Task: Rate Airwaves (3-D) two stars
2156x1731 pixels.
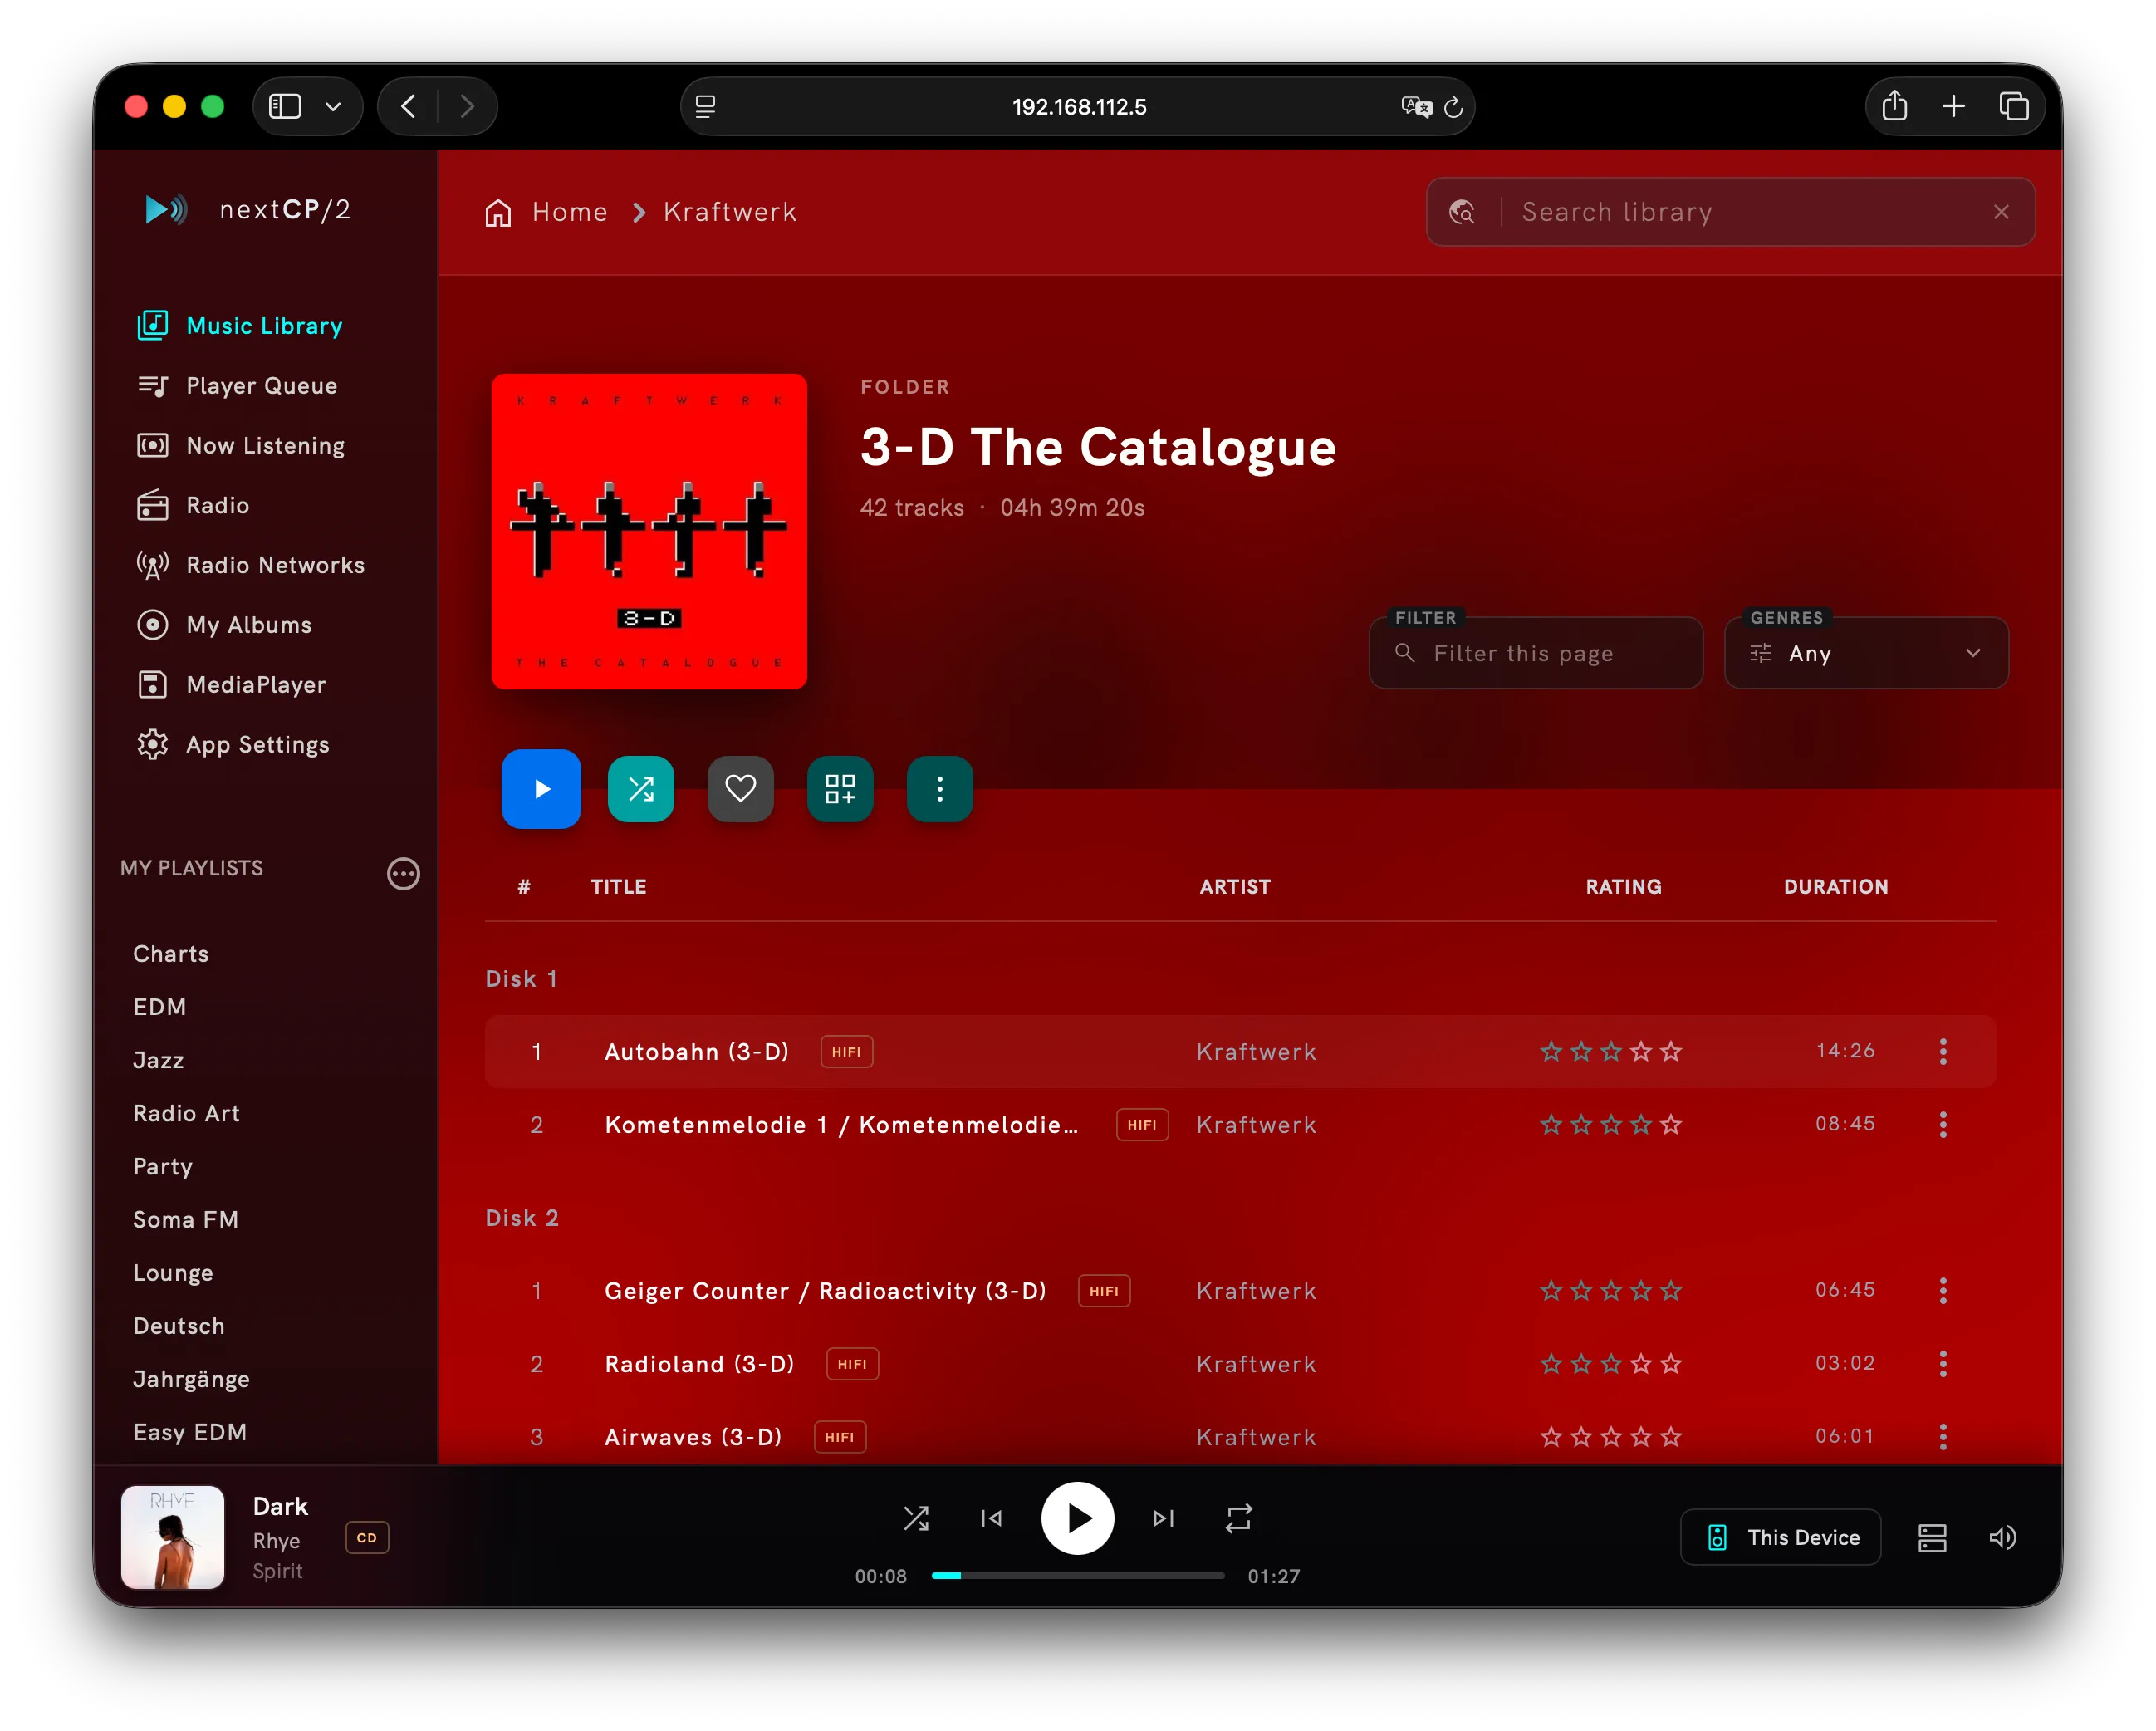Action: point(1581,1436)
